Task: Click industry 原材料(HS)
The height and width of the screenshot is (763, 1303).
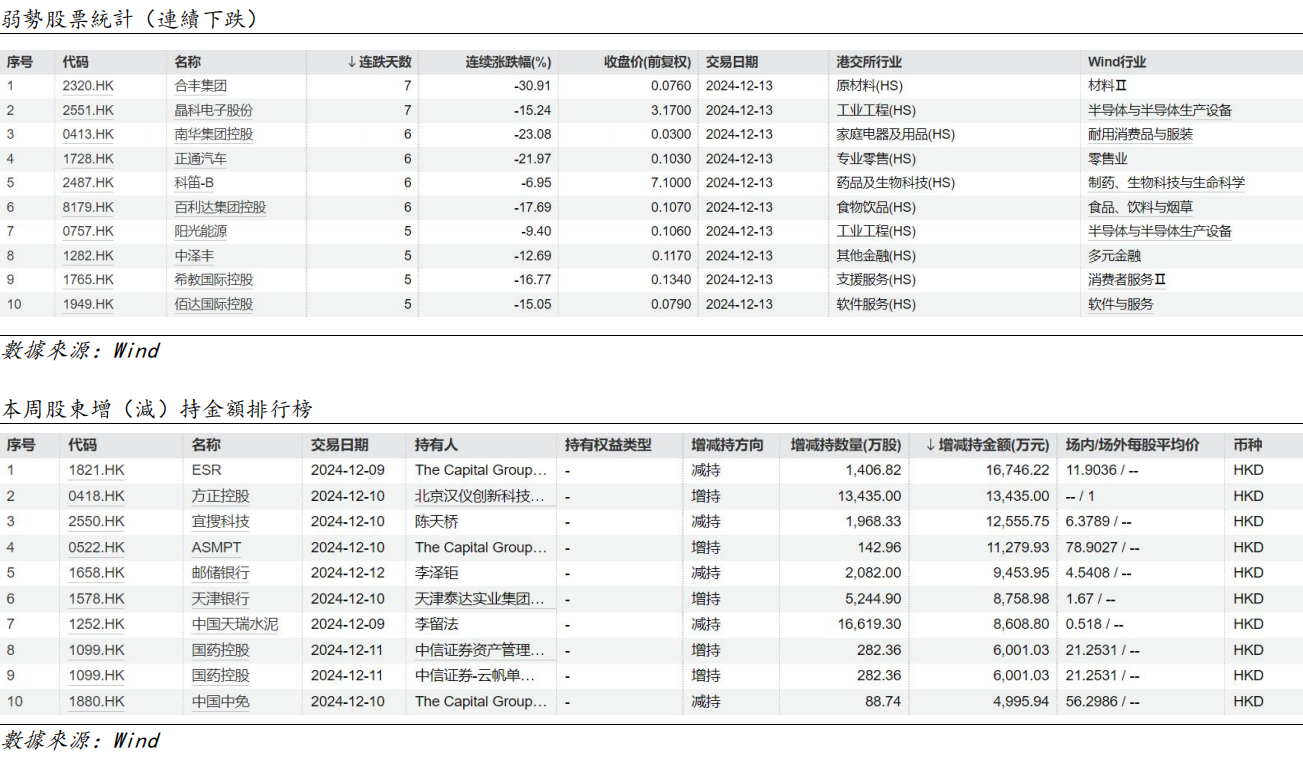Action: coord(868,86)
